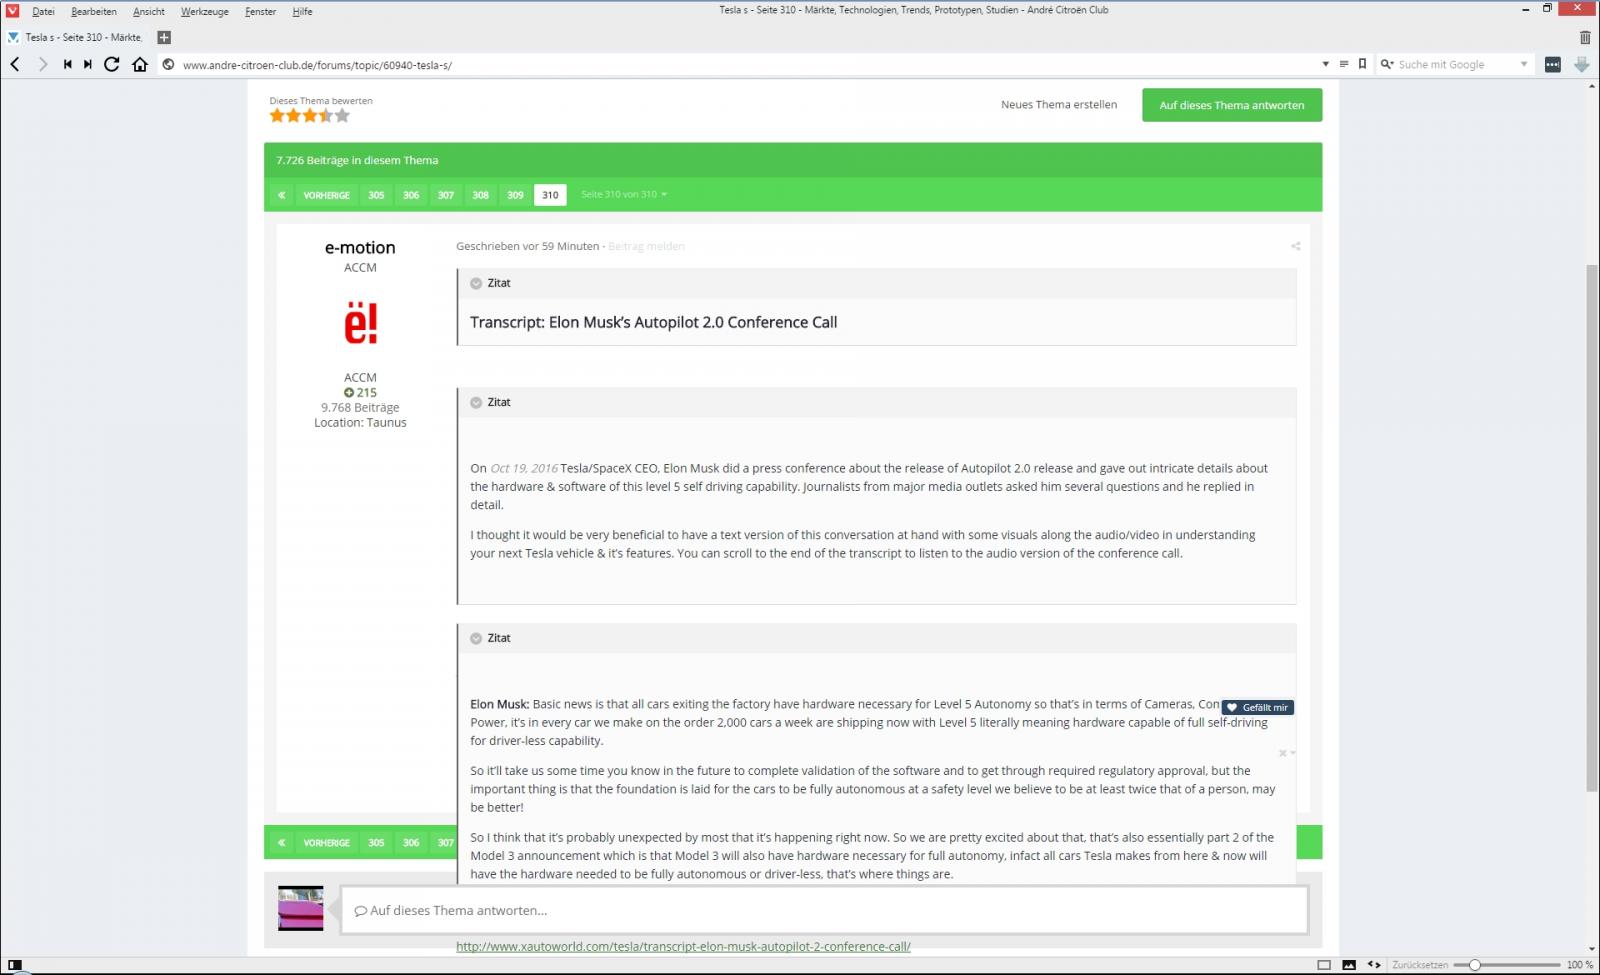Open the extension icon beside search field
The height and width of the screenshot is (975, 1600).
coord(1552,64)
